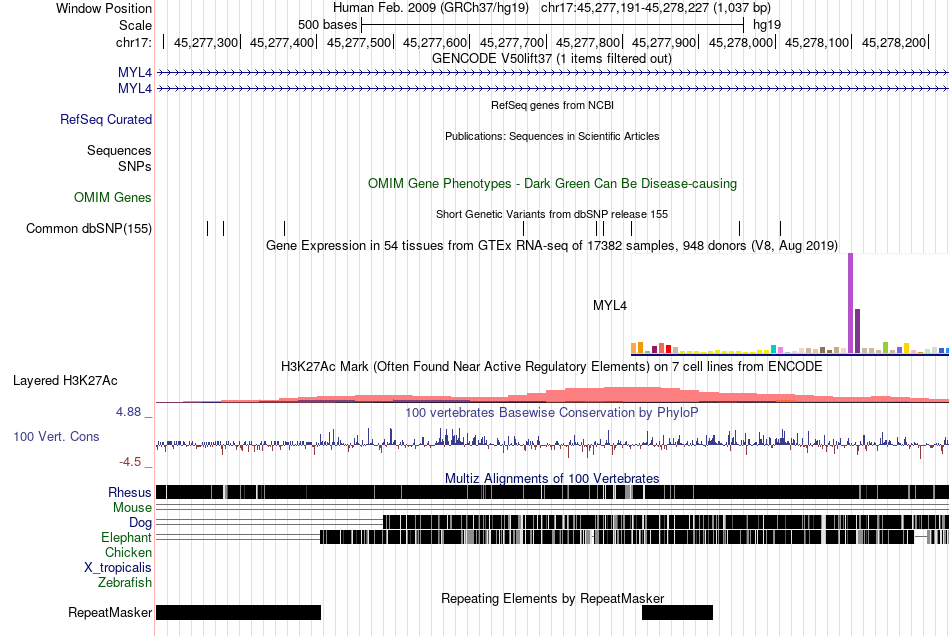
Task: Click Publications: Sequences in Scientific Articles title
Action: point(552,136)
